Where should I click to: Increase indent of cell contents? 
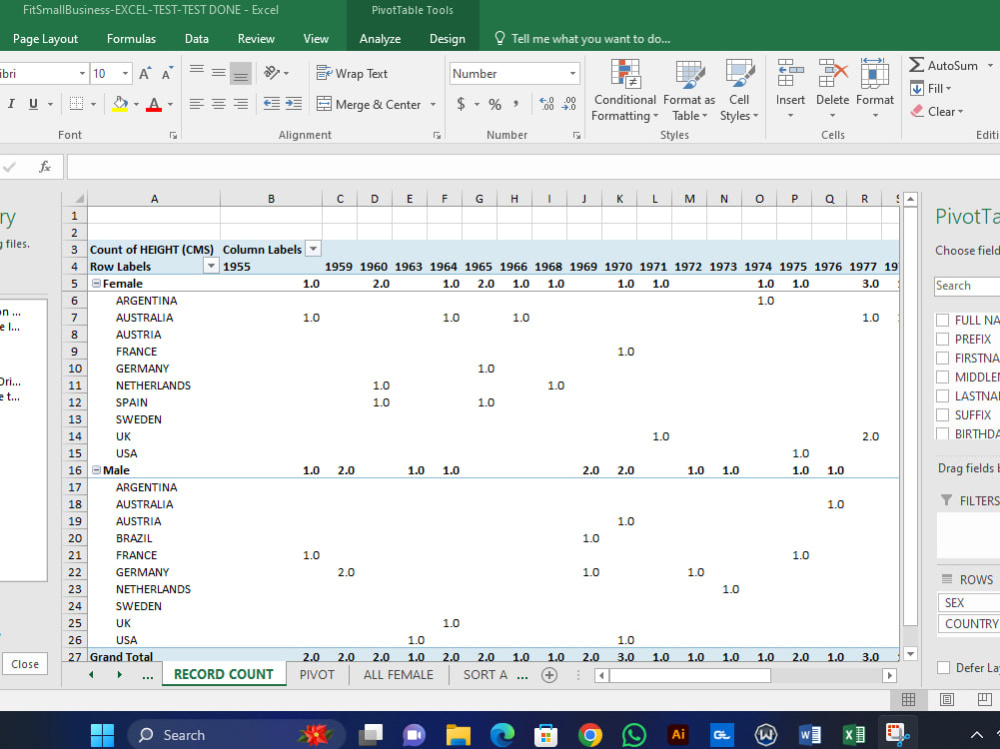pos(293,103)
